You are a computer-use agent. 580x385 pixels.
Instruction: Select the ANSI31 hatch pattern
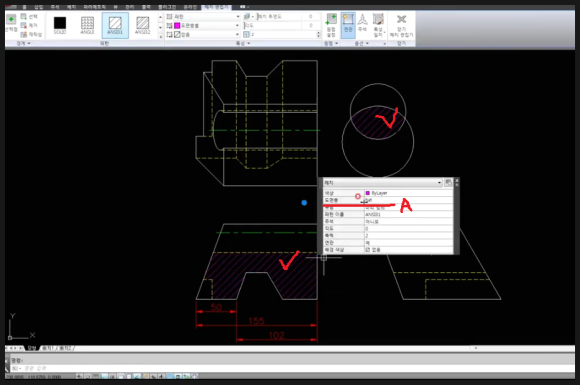tap(115, 25)
